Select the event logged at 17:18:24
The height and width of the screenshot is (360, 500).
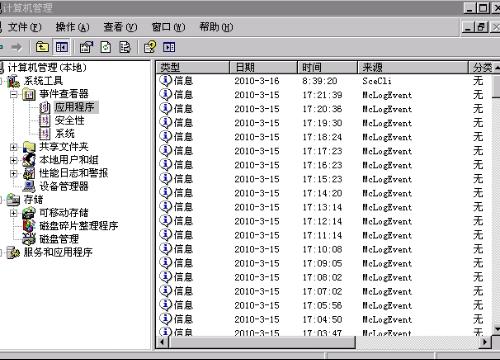coord(323,137)
